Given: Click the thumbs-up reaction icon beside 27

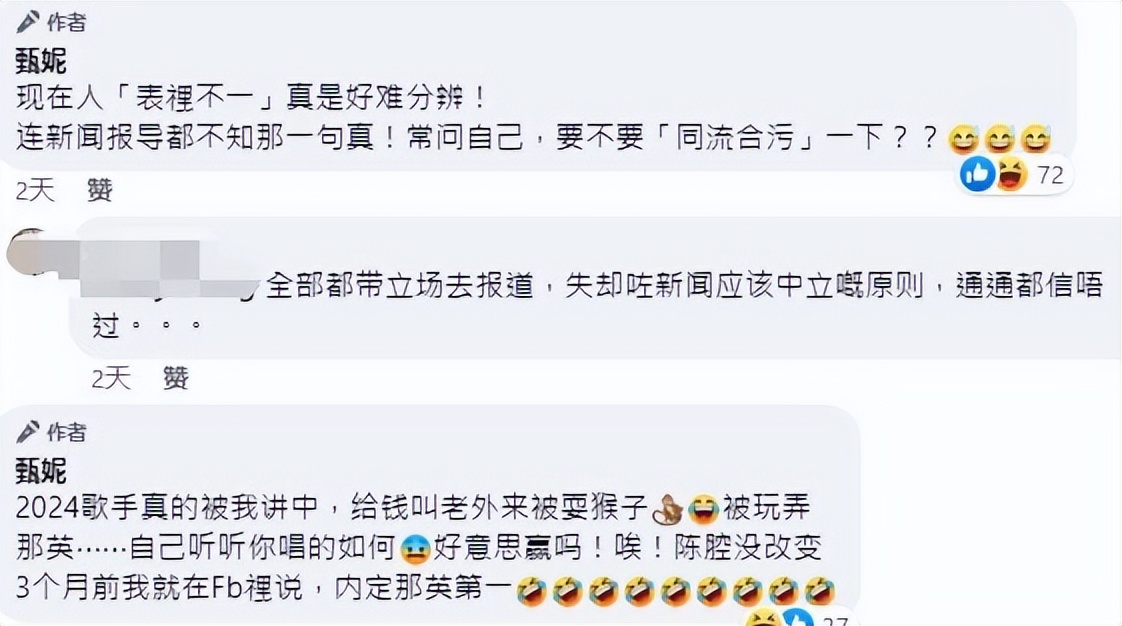Looking at the screenshot, I should pos(796,618).
